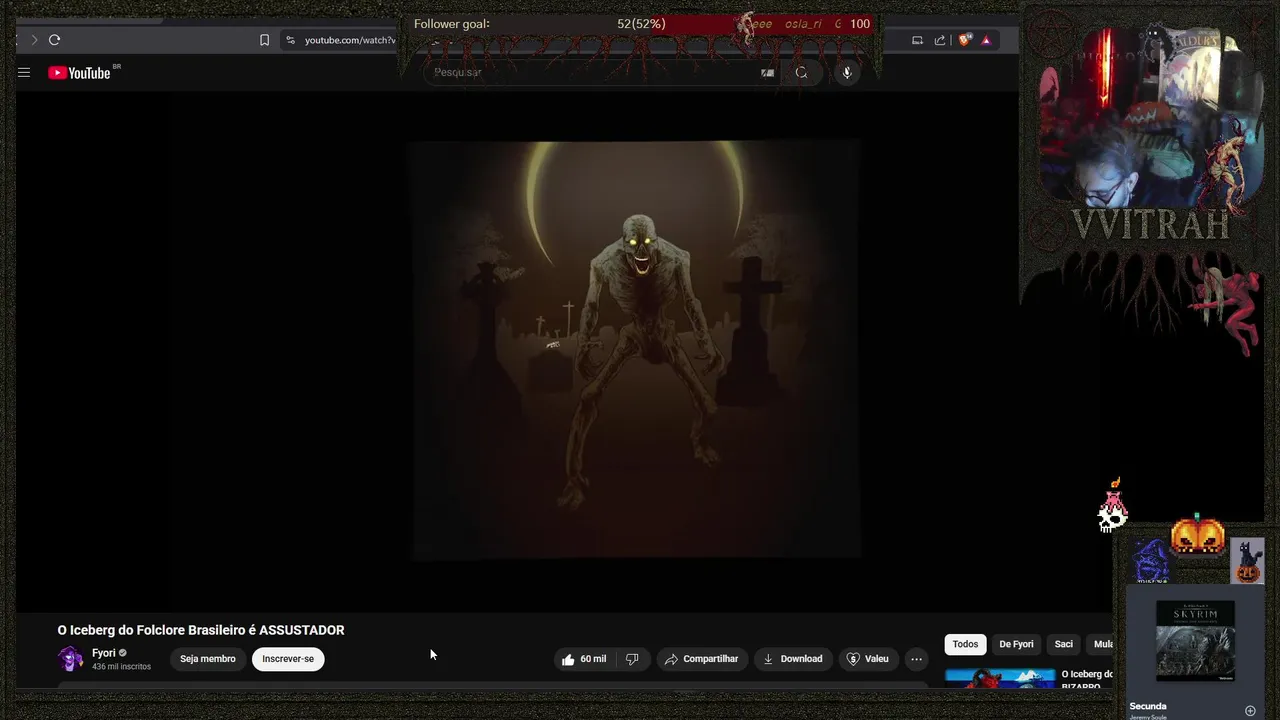Open Brave Rewards triangle icon
This screenshot has height=720, width=1280.
986,40
